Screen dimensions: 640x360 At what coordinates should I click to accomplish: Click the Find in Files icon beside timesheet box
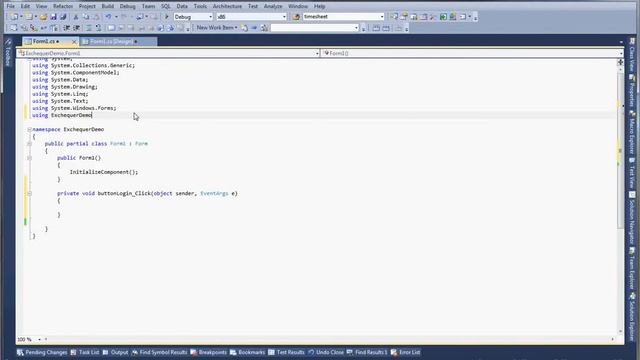pyautogui.click(x=297, y=17)
